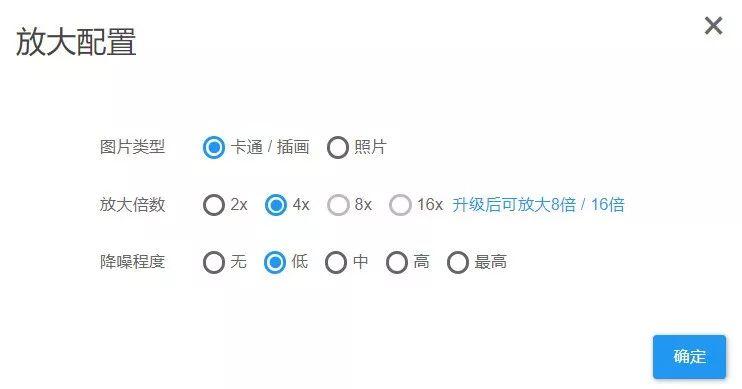The height and width of the screenshot is (389, 742).
Task: Click the 降噪程度 row label
Action: click(132, 262)
